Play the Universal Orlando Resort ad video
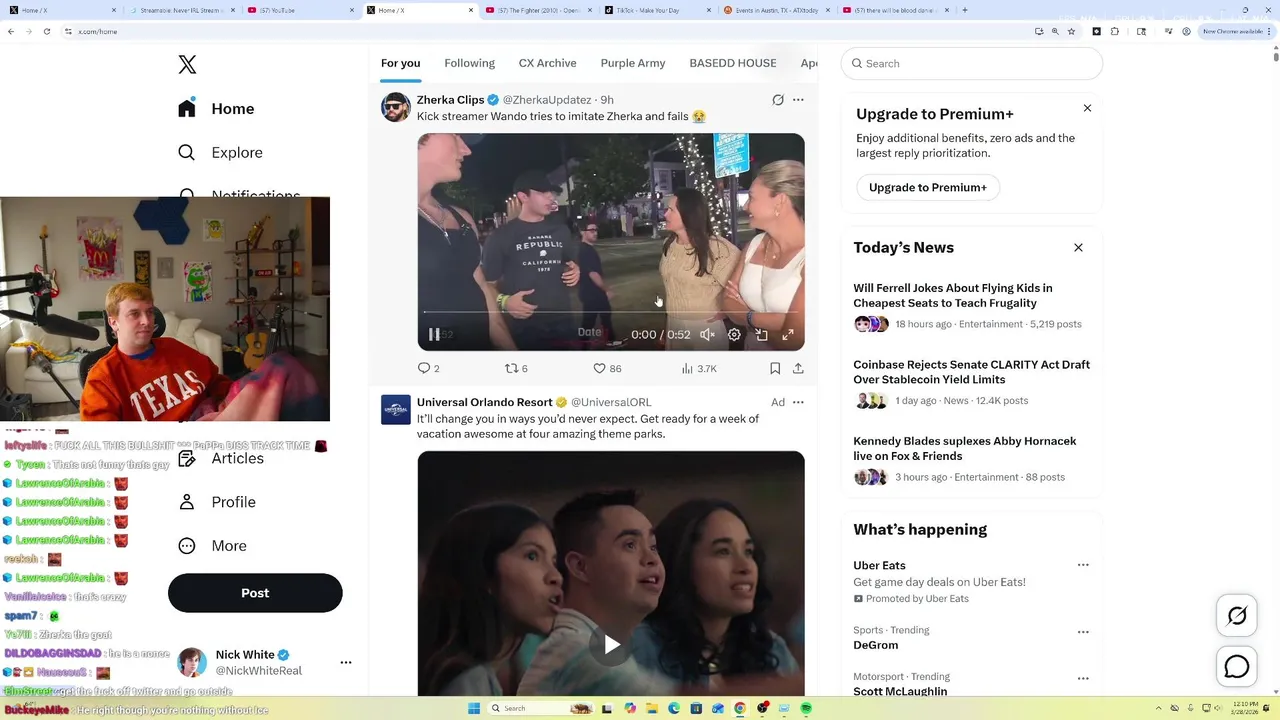1280x720 pixels. coord(611,645)
